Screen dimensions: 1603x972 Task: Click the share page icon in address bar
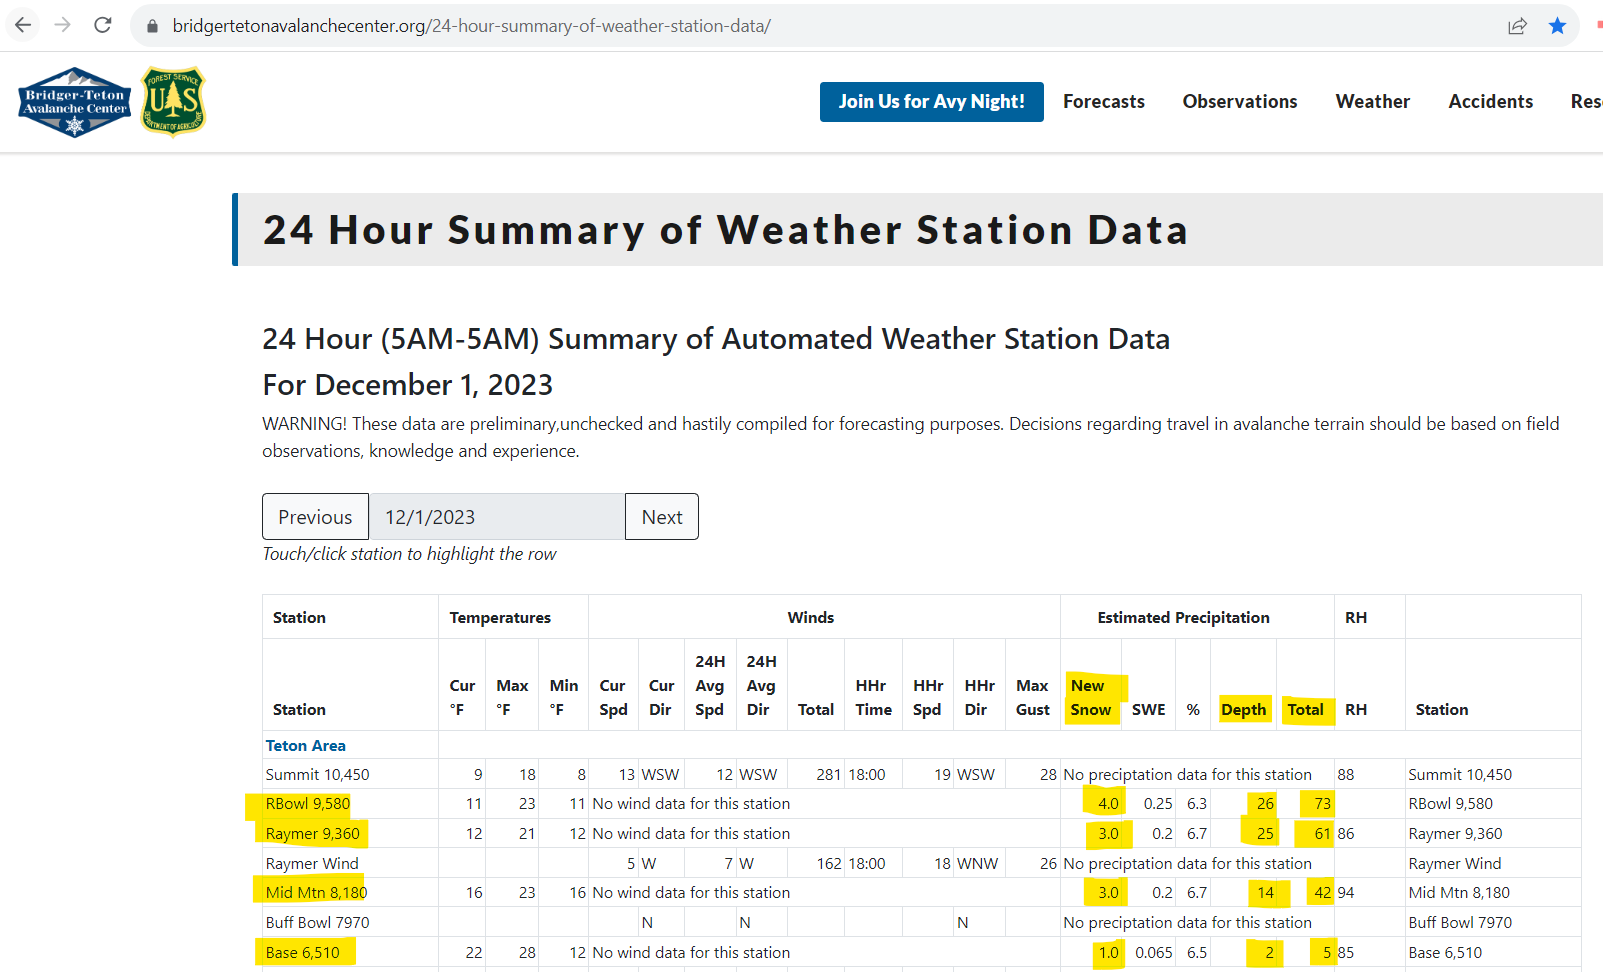pyautogui.click(x=1517, y=26)
